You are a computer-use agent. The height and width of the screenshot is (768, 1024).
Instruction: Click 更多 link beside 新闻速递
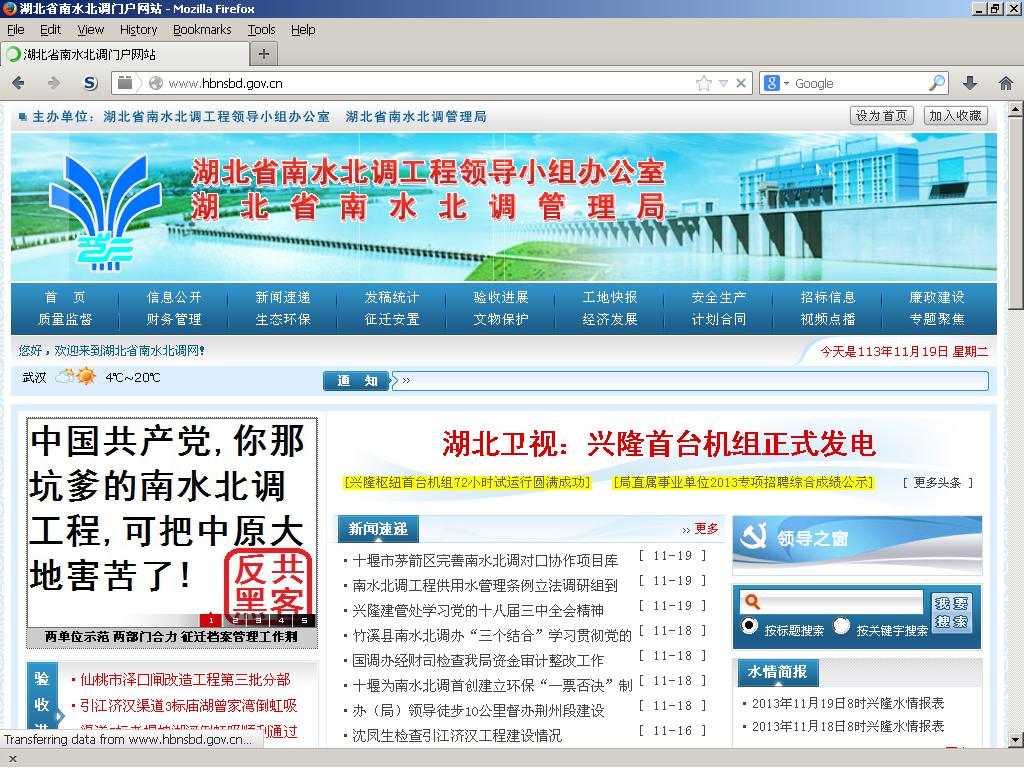coord(706,529)
